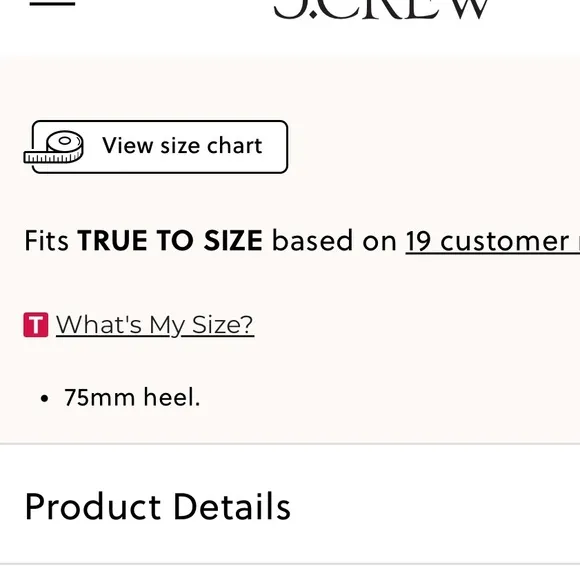Screen dimensions: 580x580
Task: Click the bullet dot beside 75mm heel
Action: [44, 399]
